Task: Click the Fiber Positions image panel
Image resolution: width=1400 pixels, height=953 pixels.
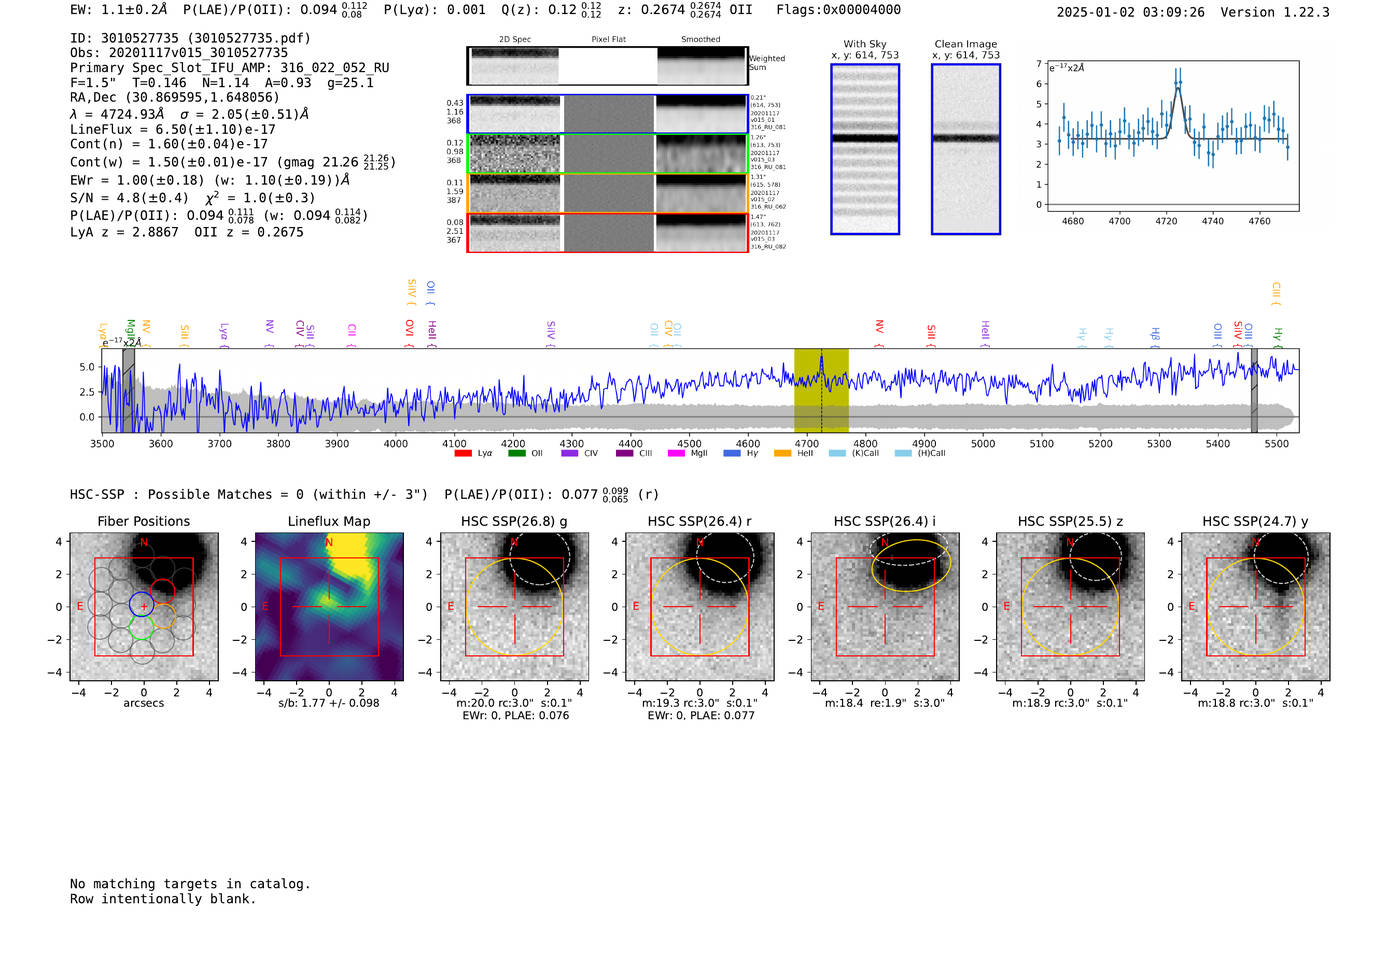Action: pos(144,607)
